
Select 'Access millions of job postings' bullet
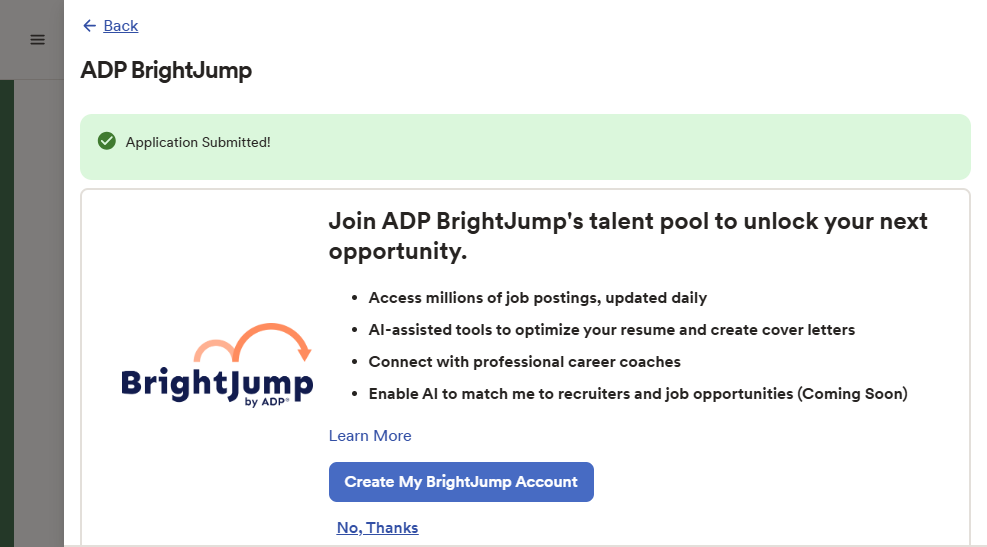pos(538,298)
